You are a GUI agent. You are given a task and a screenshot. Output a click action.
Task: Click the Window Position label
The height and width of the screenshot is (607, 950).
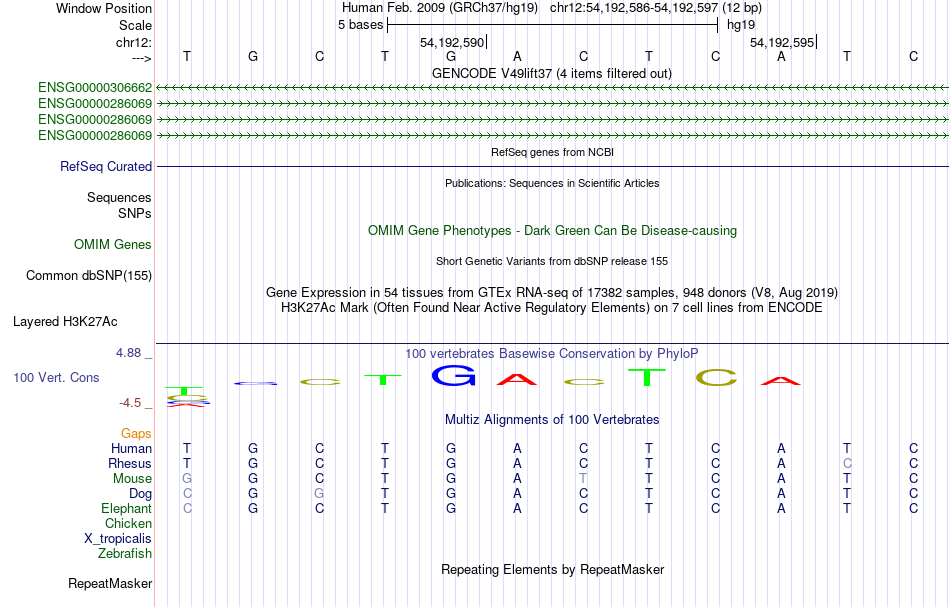pyautogui.click(x=104, y=8)
